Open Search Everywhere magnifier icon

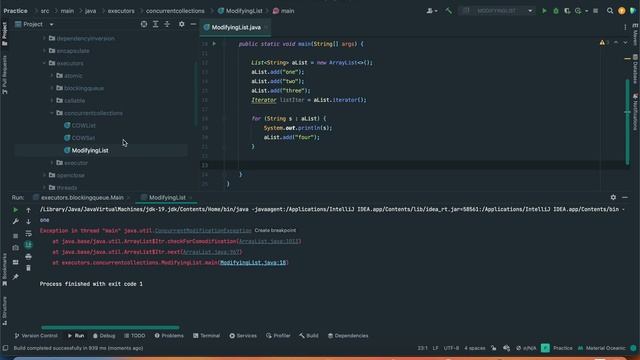coord(610,11)
